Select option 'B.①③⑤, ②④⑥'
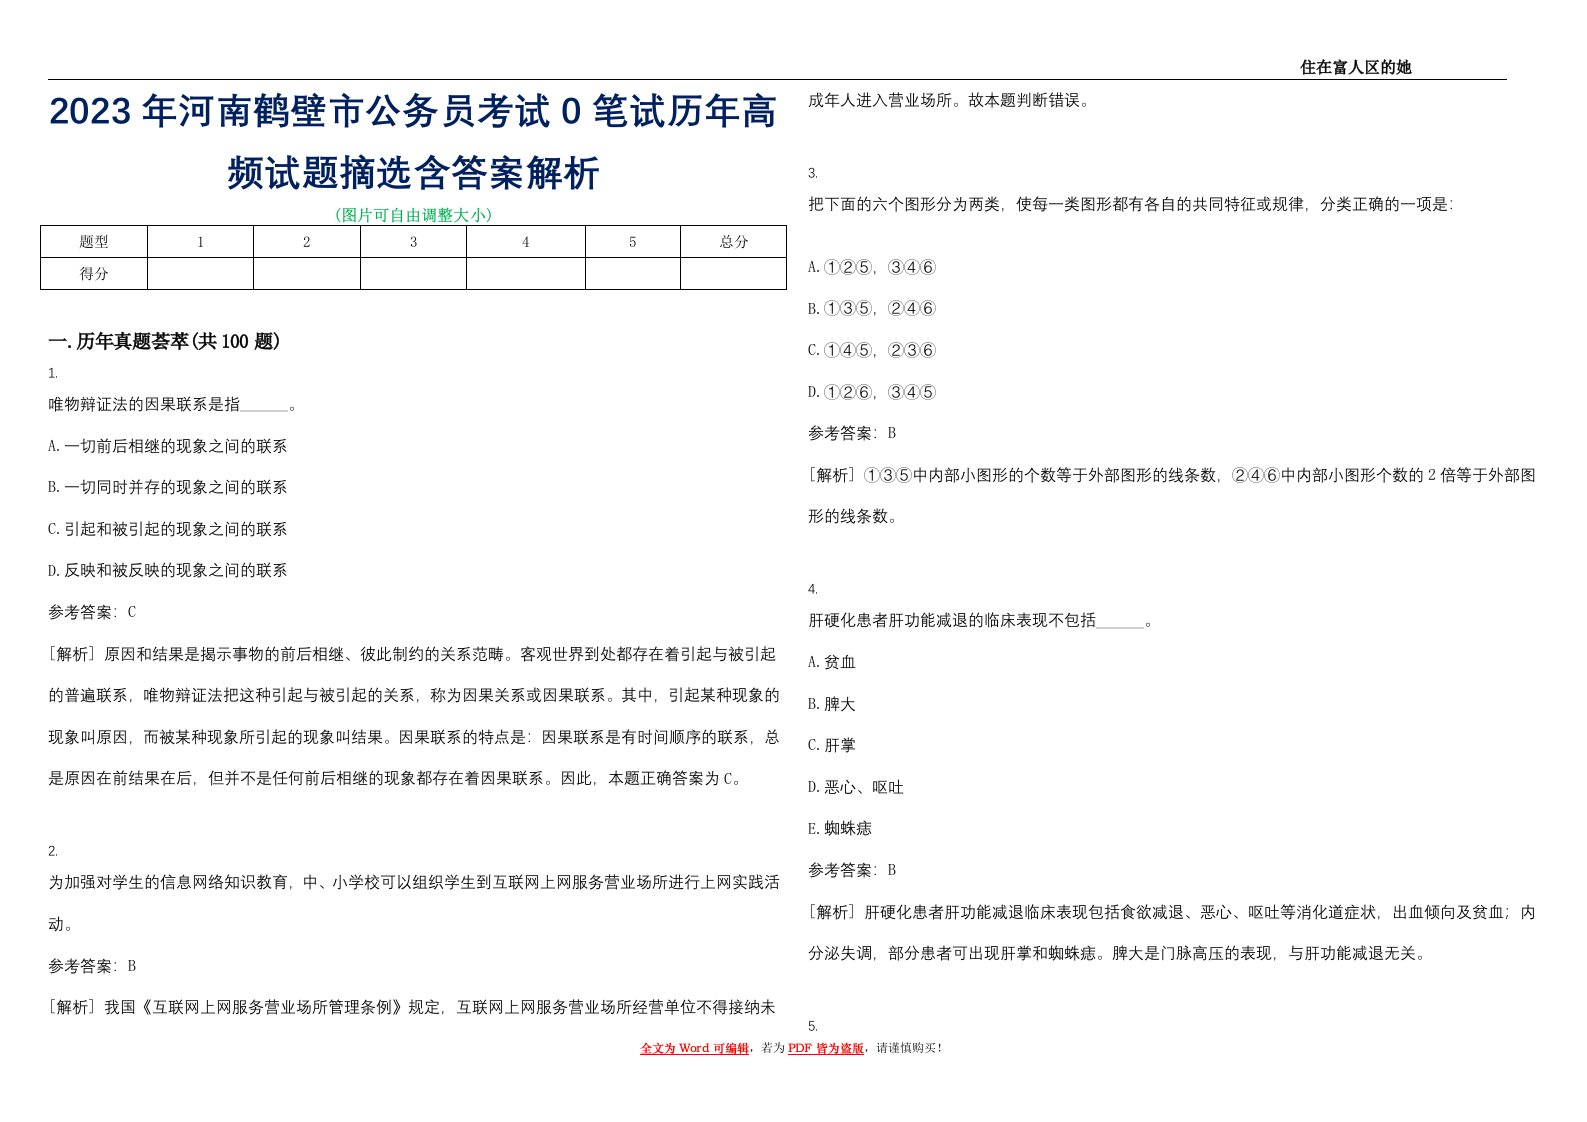The width and height of the screenshot is (1587, 1122). (872, 308)
